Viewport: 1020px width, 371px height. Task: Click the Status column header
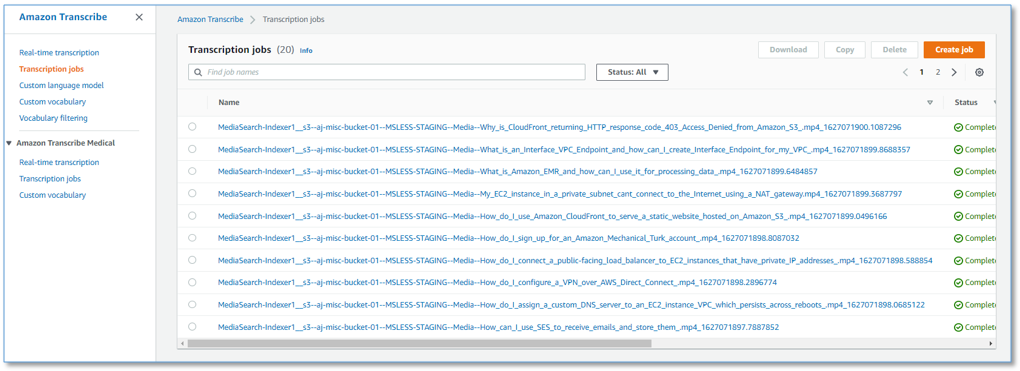[966, 103]
